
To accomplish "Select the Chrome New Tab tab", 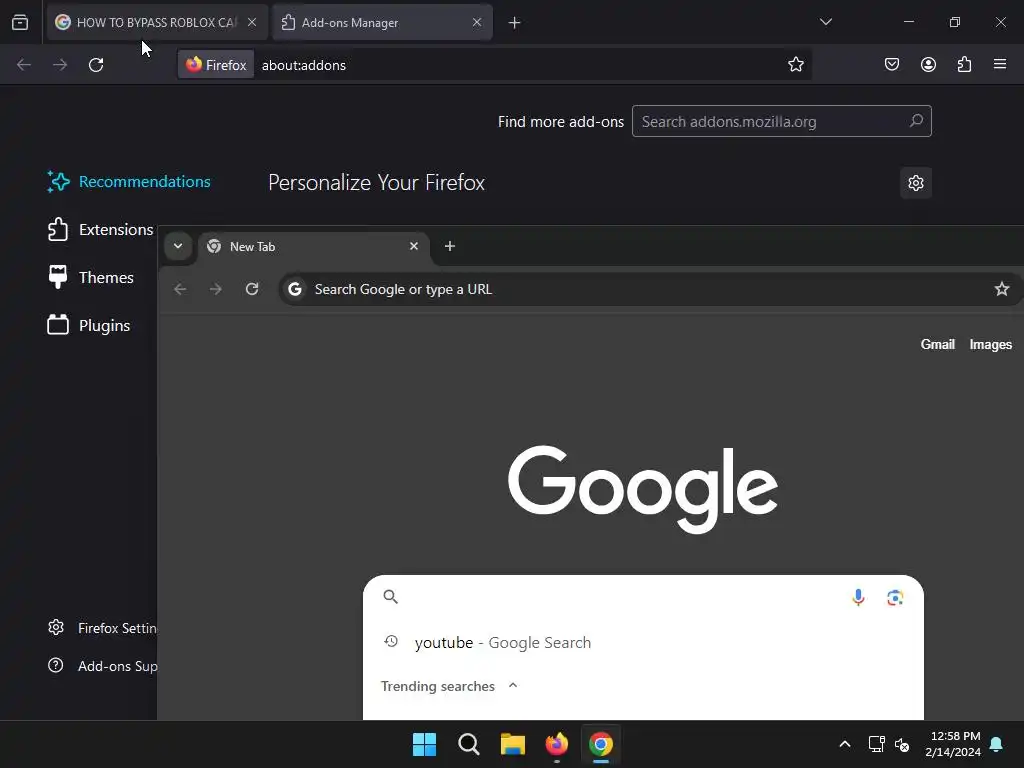I will [x=313, y=247].
